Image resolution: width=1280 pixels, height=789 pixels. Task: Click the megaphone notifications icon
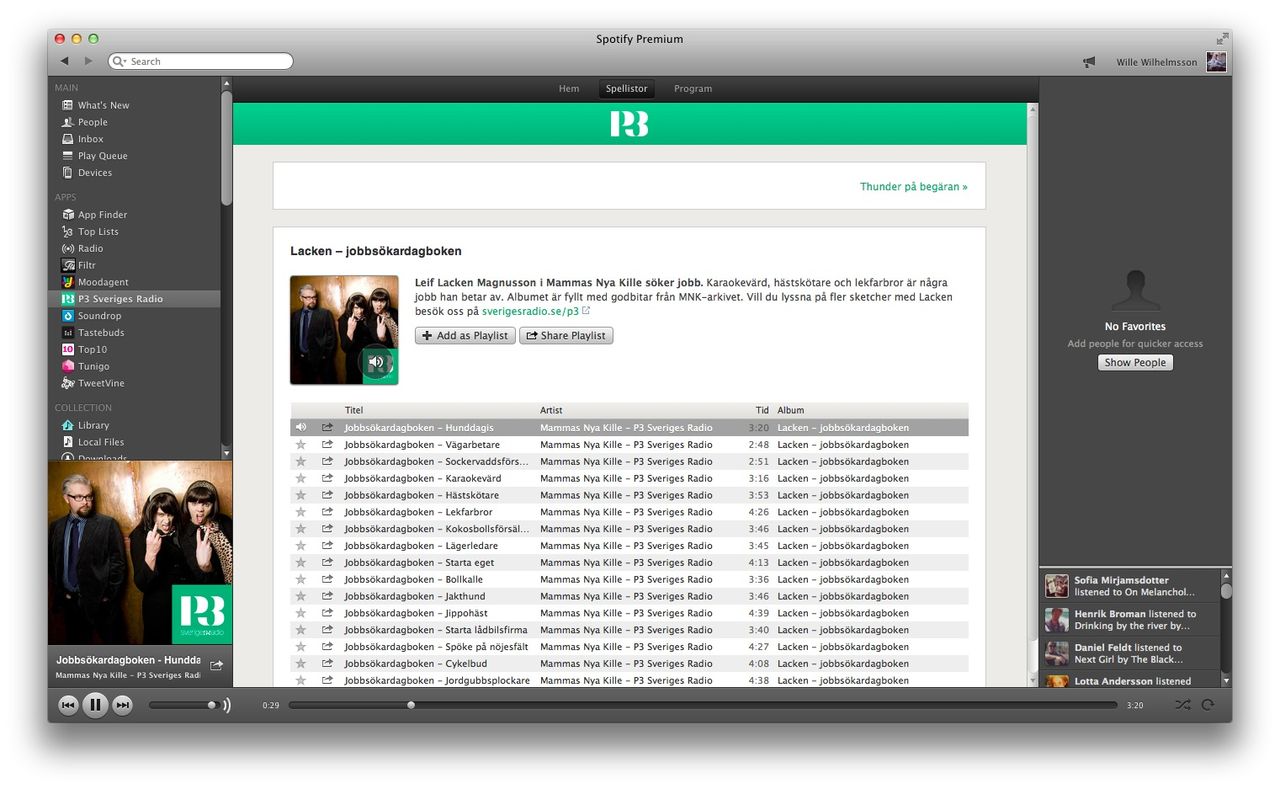1089,62
